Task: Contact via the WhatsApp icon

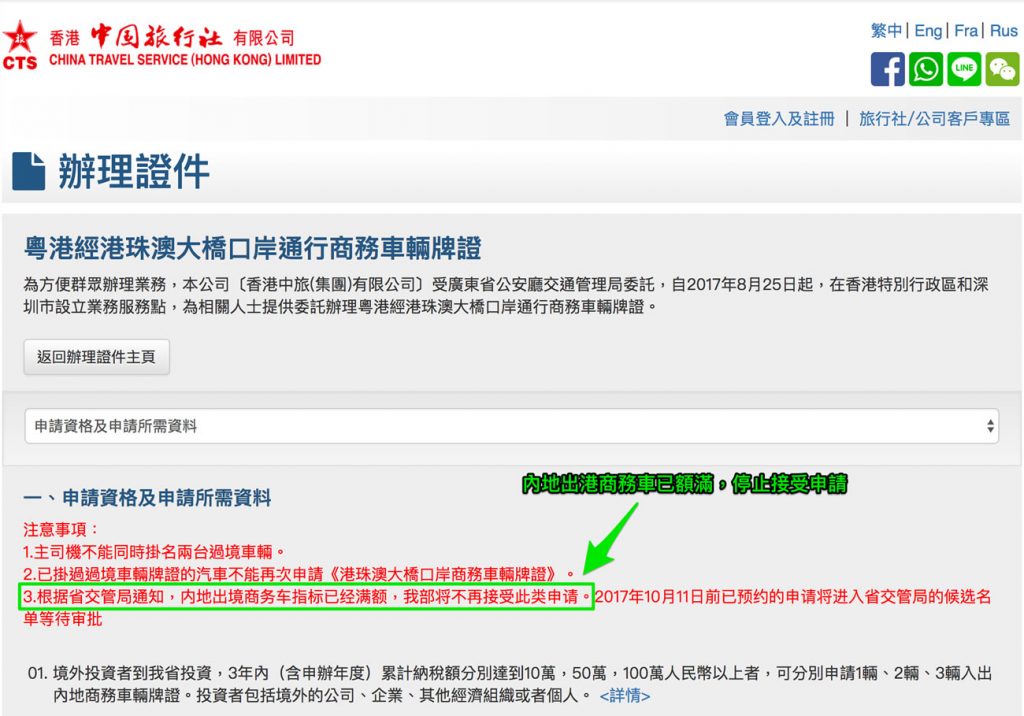Action: coord(925,69)
